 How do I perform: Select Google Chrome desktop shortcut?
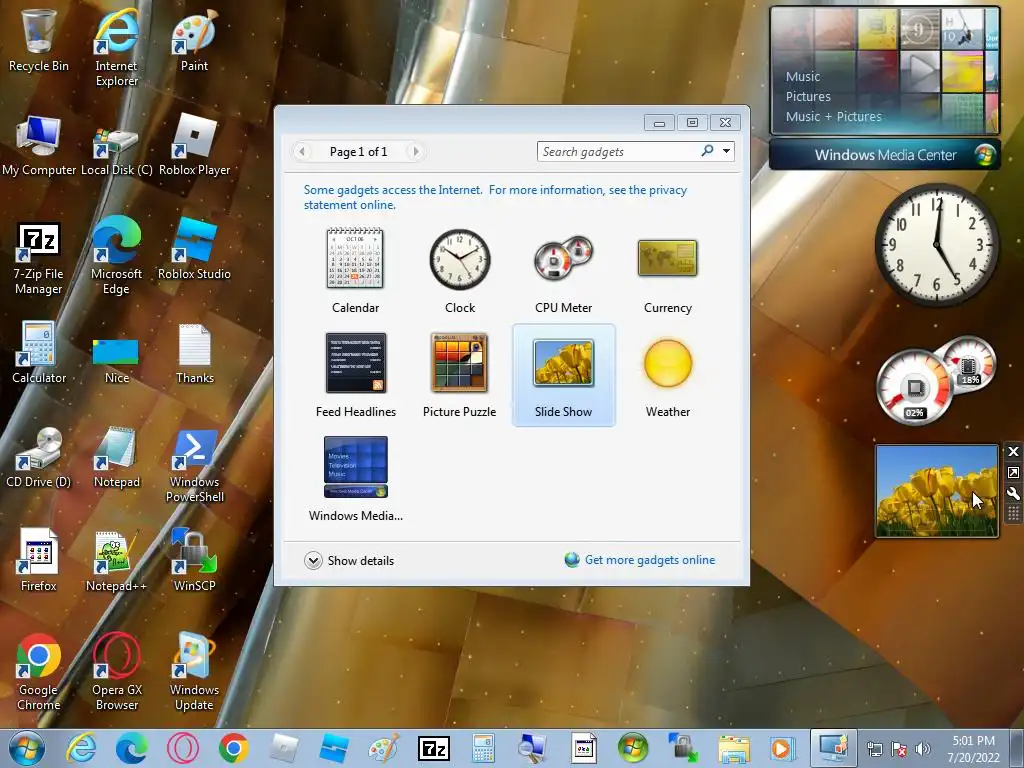pos(39,673)
